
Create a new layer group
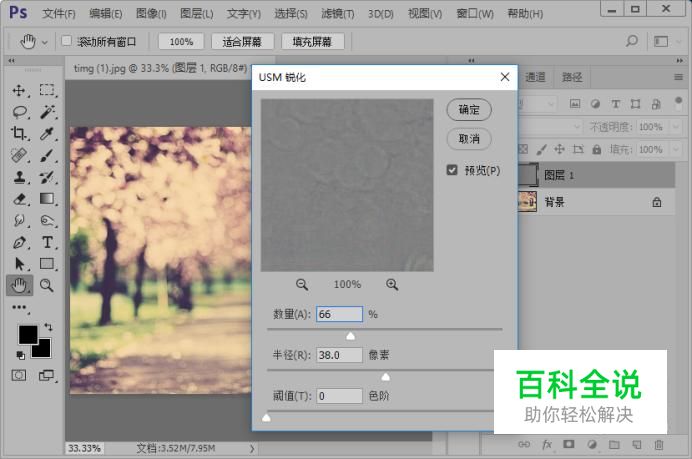614,444
